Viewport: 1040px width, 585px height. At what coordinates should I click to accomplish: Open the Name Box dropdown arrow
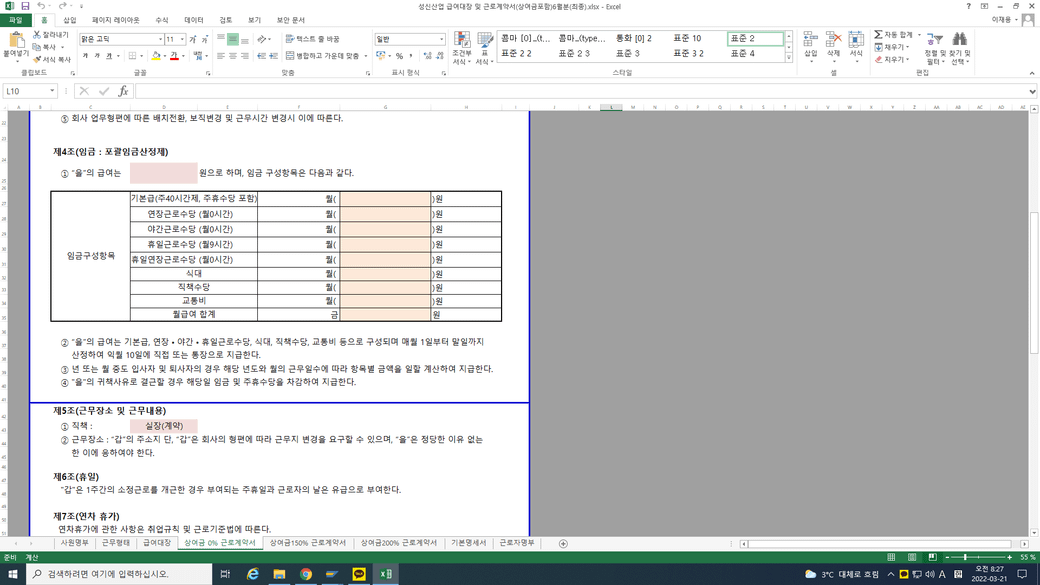[53, 91]
